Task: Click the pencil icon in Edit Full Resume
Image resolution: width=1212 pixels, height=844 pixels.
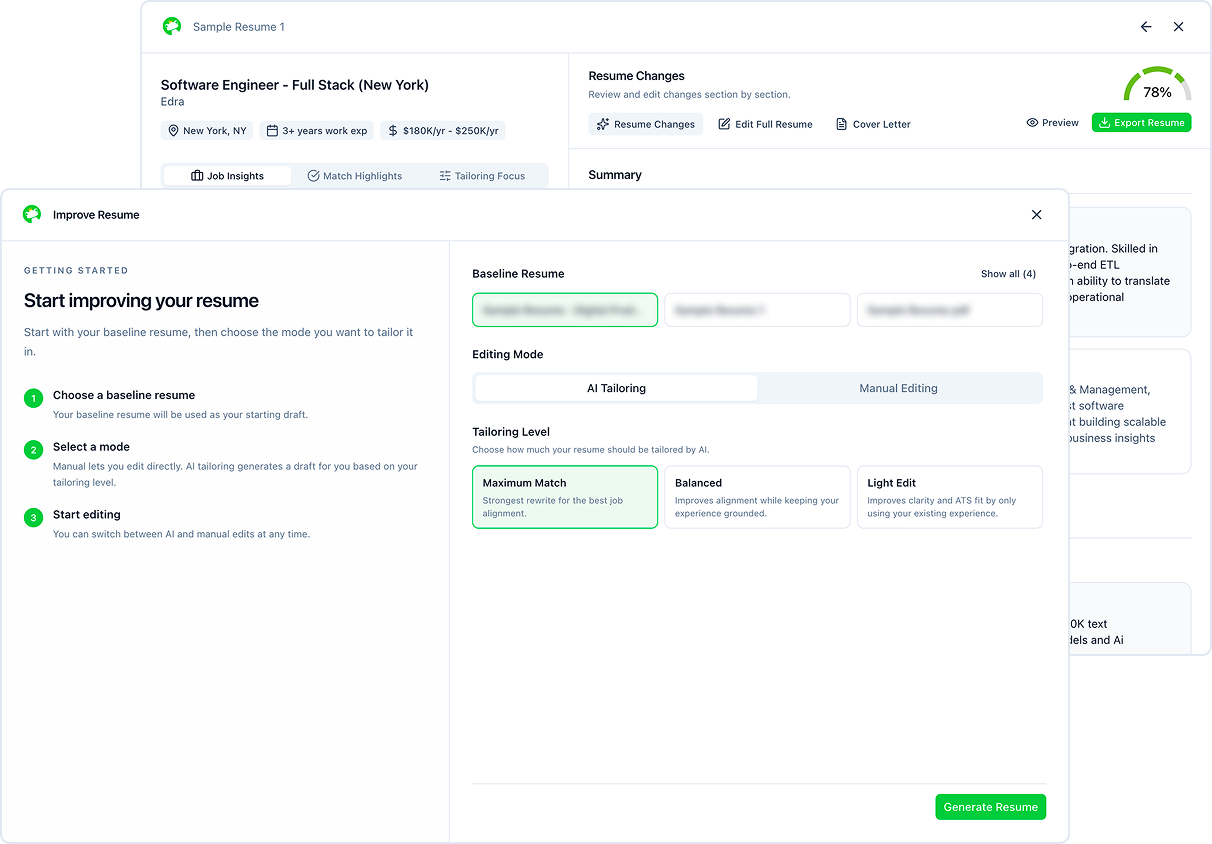Action: 724,124
